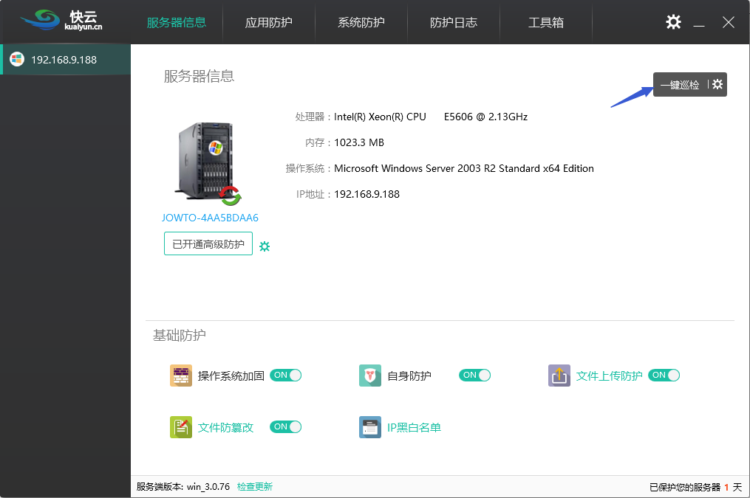Click the operating system hardening icon
Viewport: 750px width, 498px height.
click(x=181, y=376)
